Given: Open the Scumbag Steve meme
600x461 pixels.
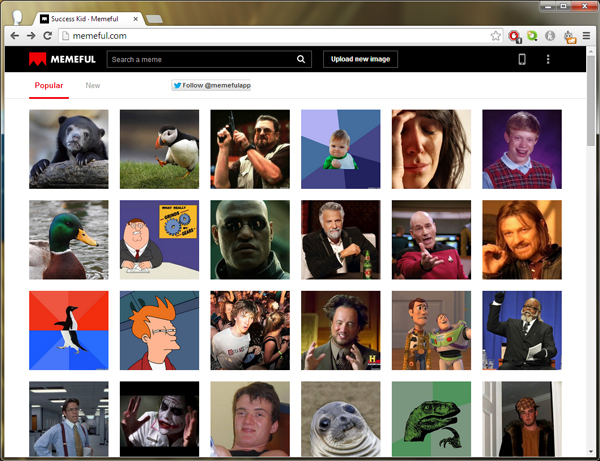Looking at the screenshot, I should (522, 419).
